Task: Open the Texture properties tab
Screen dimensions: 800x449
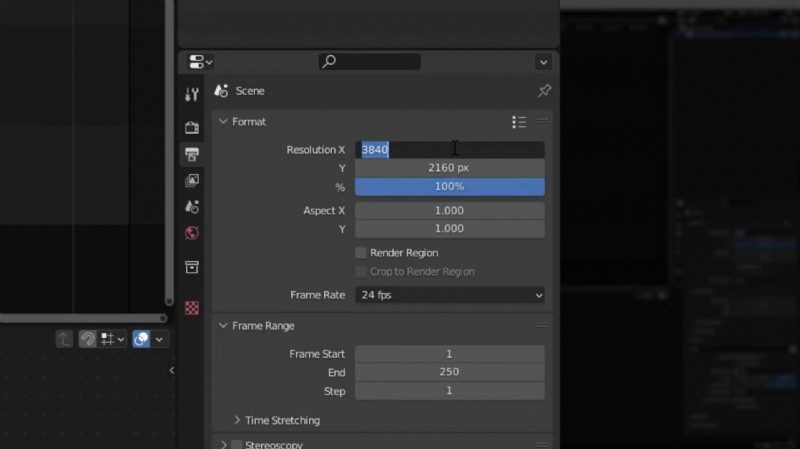Action: [x=192, y=307]
